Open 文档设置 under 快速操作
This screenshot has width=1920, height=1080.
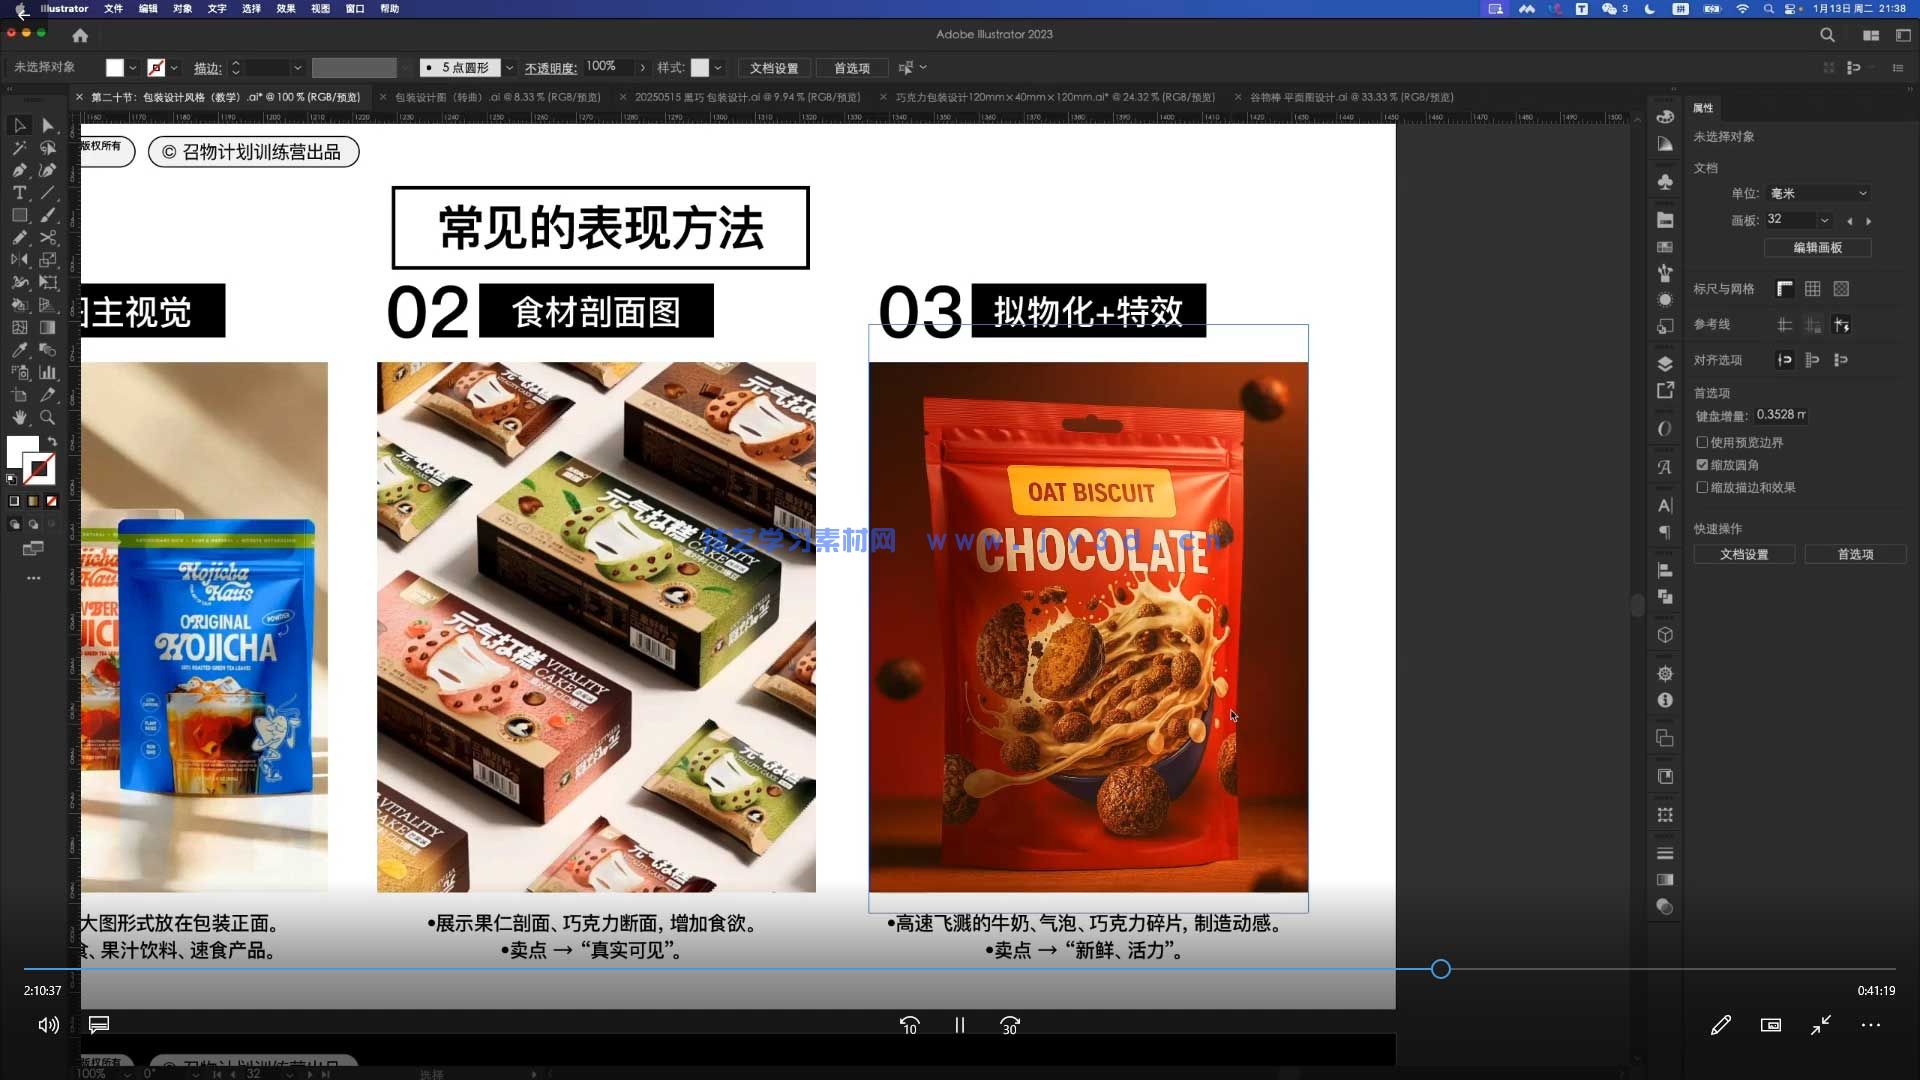pyautogui.click(x=1744, y=554)
